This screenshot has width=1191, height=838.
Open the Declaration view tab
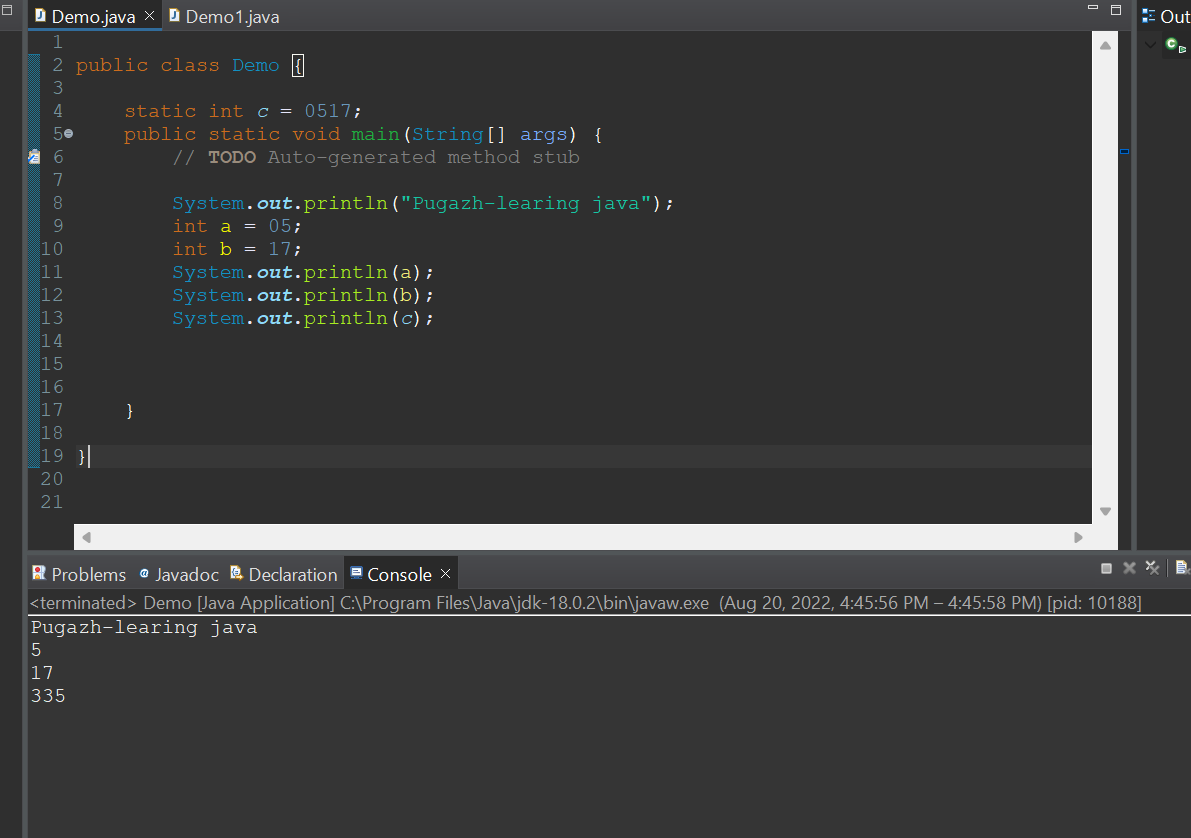point(284,574)
